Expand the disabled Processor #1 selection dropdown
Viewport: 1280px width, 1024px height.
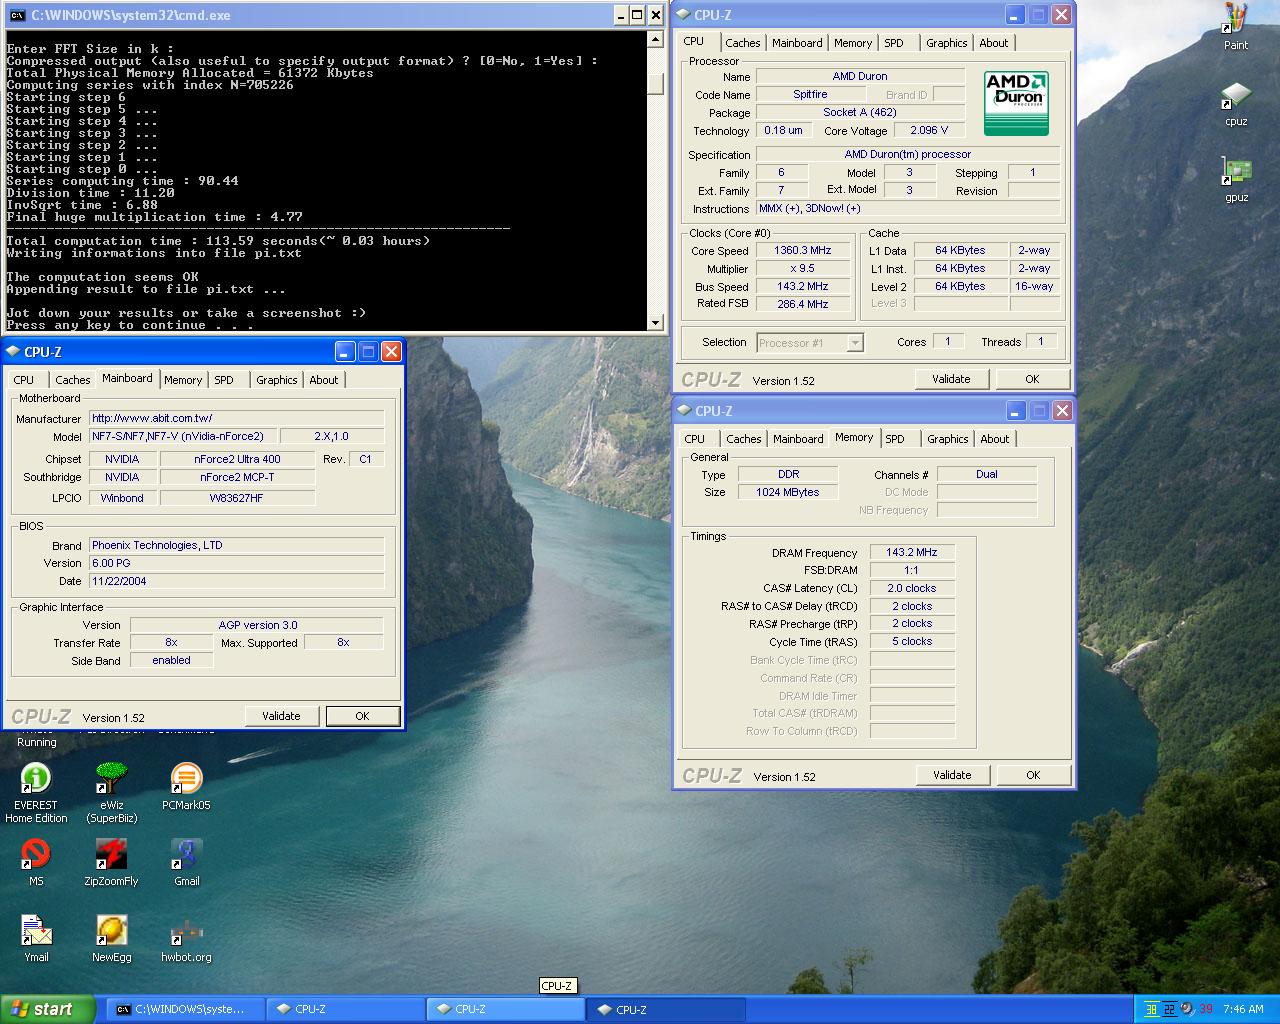tap(855, 343)
